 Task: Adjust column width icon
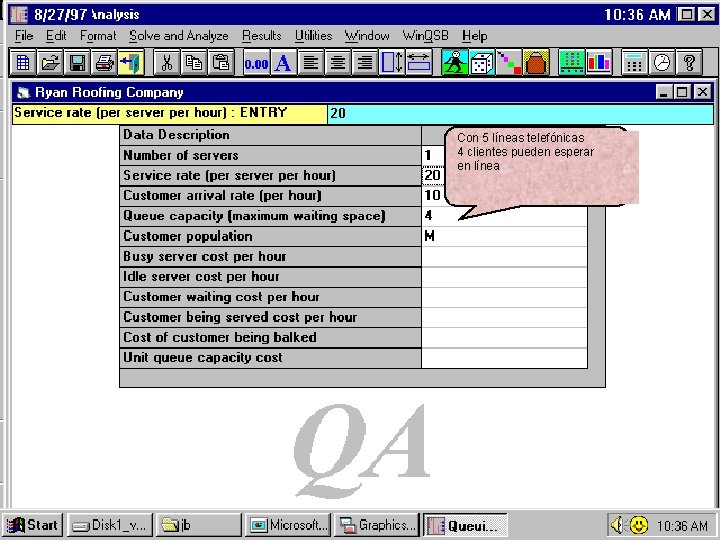click(419, 62)
